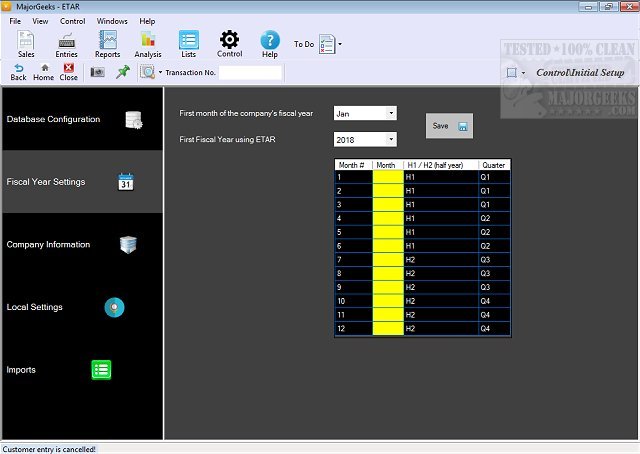Viewport: 640px width, 454px height.
Task: Open the Entries keyboard icon
Action: (66, 44)
